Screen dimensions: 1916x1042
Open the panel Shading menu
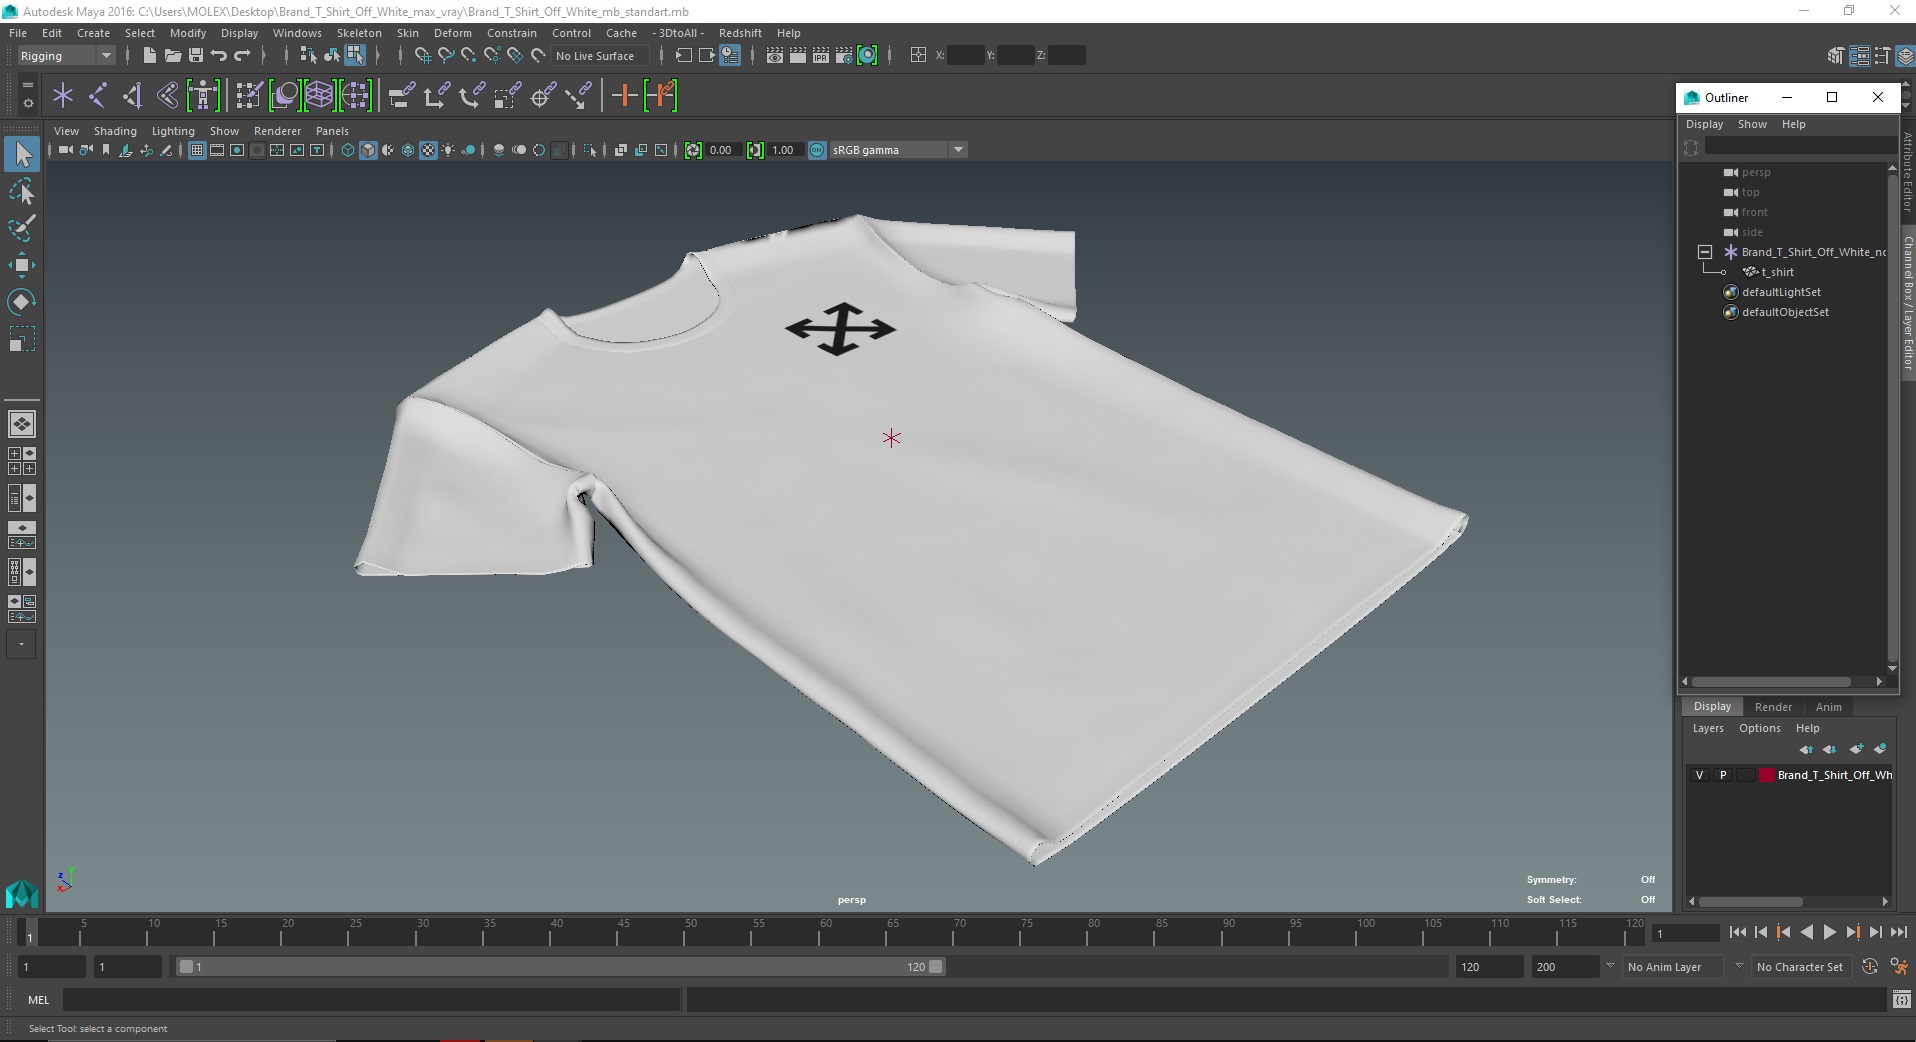(115, 131)
